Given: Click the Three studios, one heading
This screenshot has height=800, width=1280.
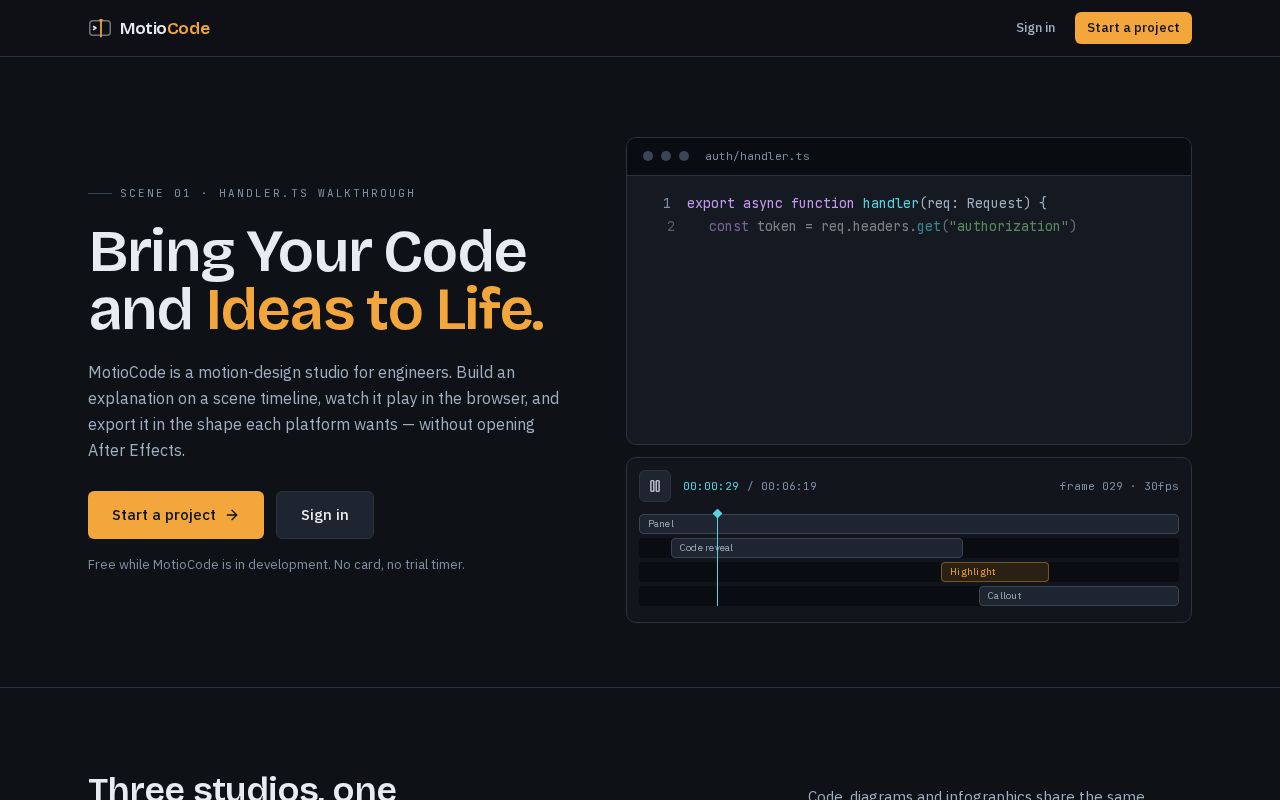Looking at the screenshot, I should pyautogui.click(x=242, y=788).
